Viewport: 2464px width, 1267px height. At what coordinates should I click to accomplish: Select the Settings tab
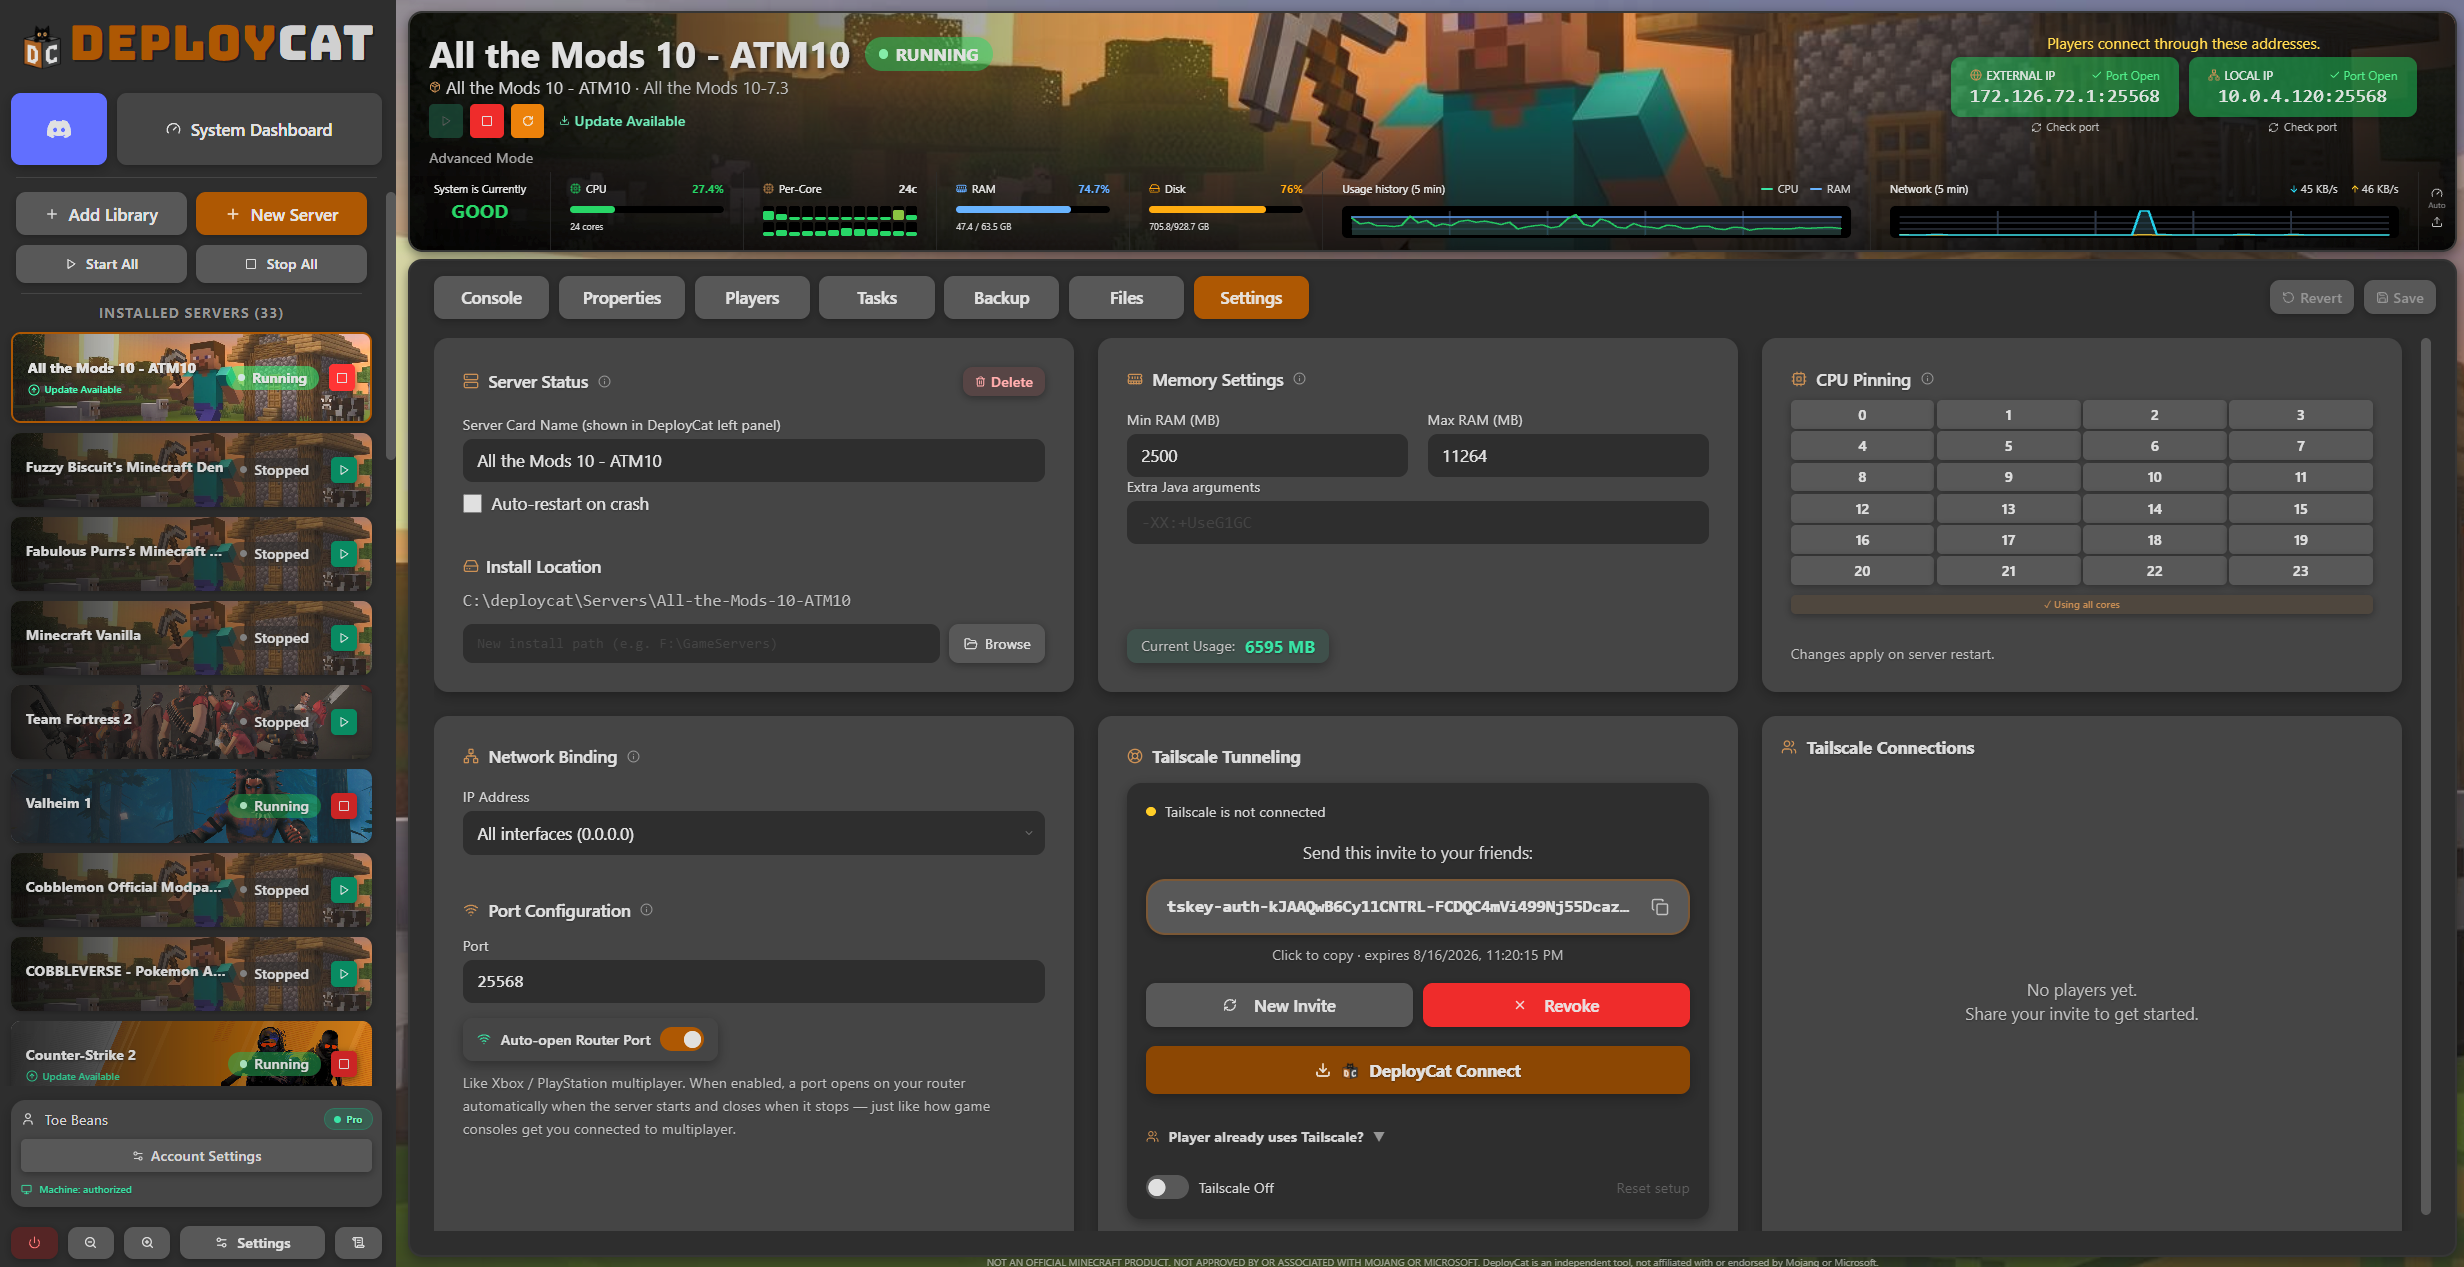click(x=1251, y=298)
